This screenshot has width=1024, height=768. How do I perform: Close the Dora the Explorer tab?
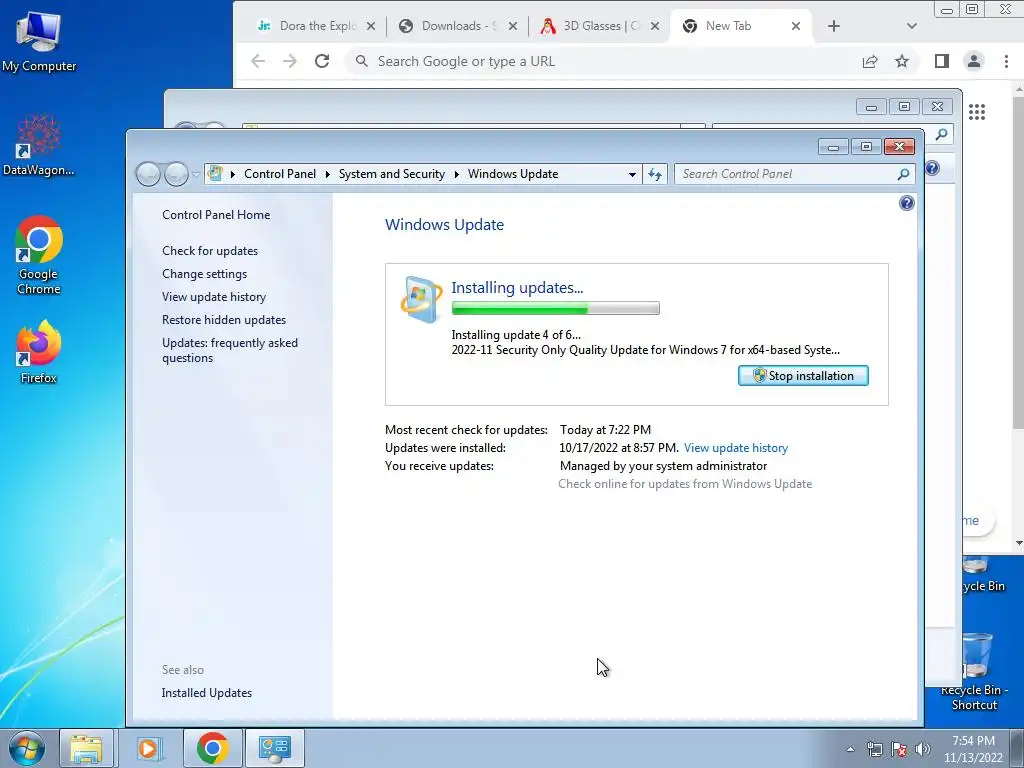coord(370,26)
